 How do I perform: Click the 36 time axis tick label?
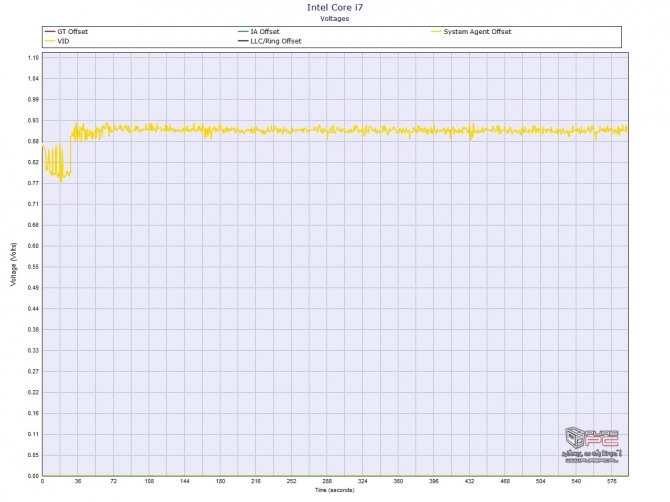[78, 481]
